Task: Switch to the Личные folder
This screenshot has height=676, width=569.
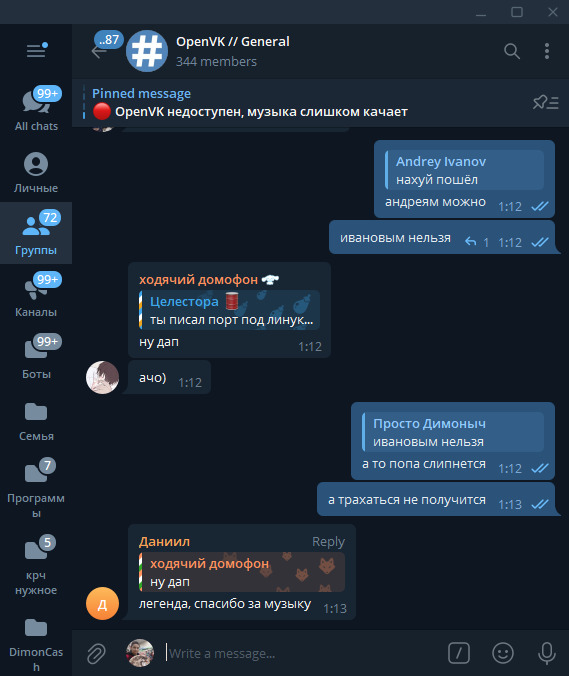Action: pos(36,172)
